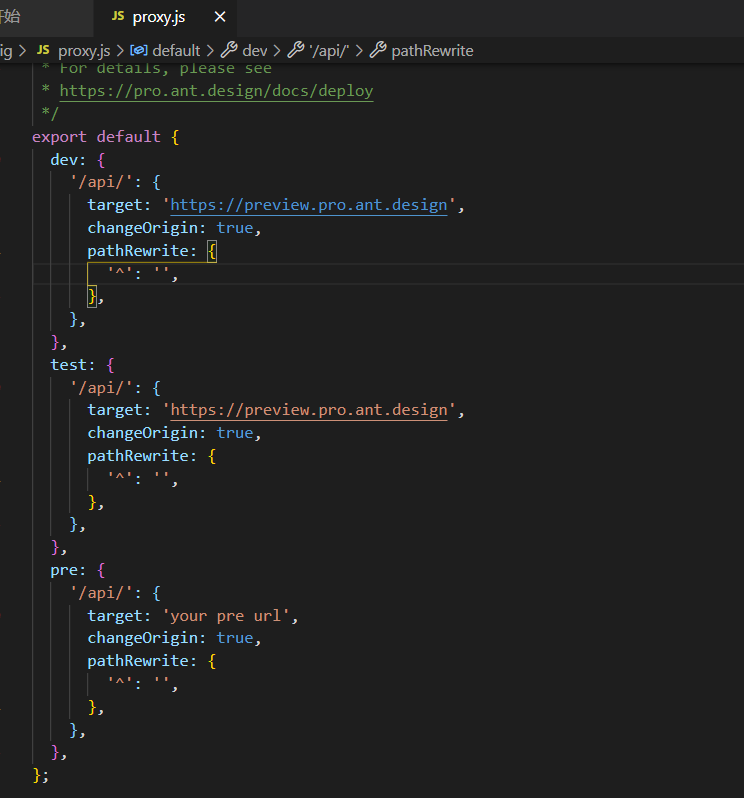This screenshot has width=744, height=798.
Task: Expand breadcrumb chevron after default
Action: click(210, 51)
